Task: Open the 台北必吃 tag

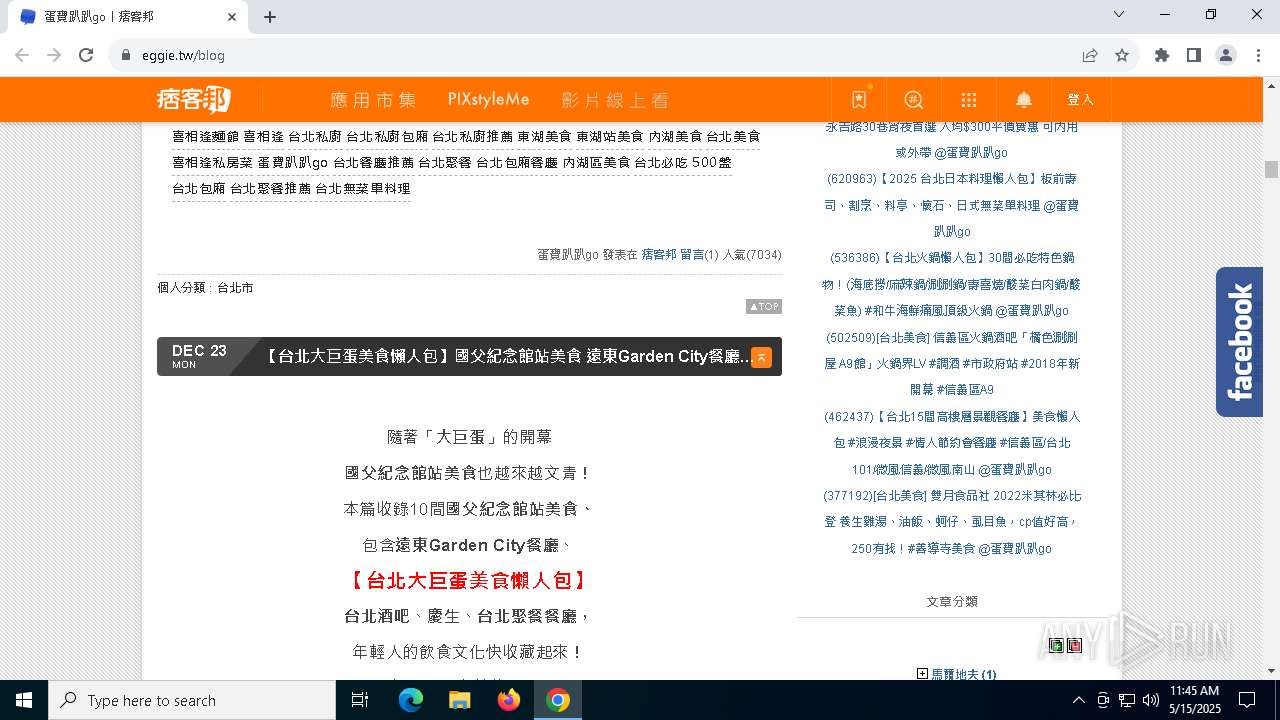Action: pos(661,162)
